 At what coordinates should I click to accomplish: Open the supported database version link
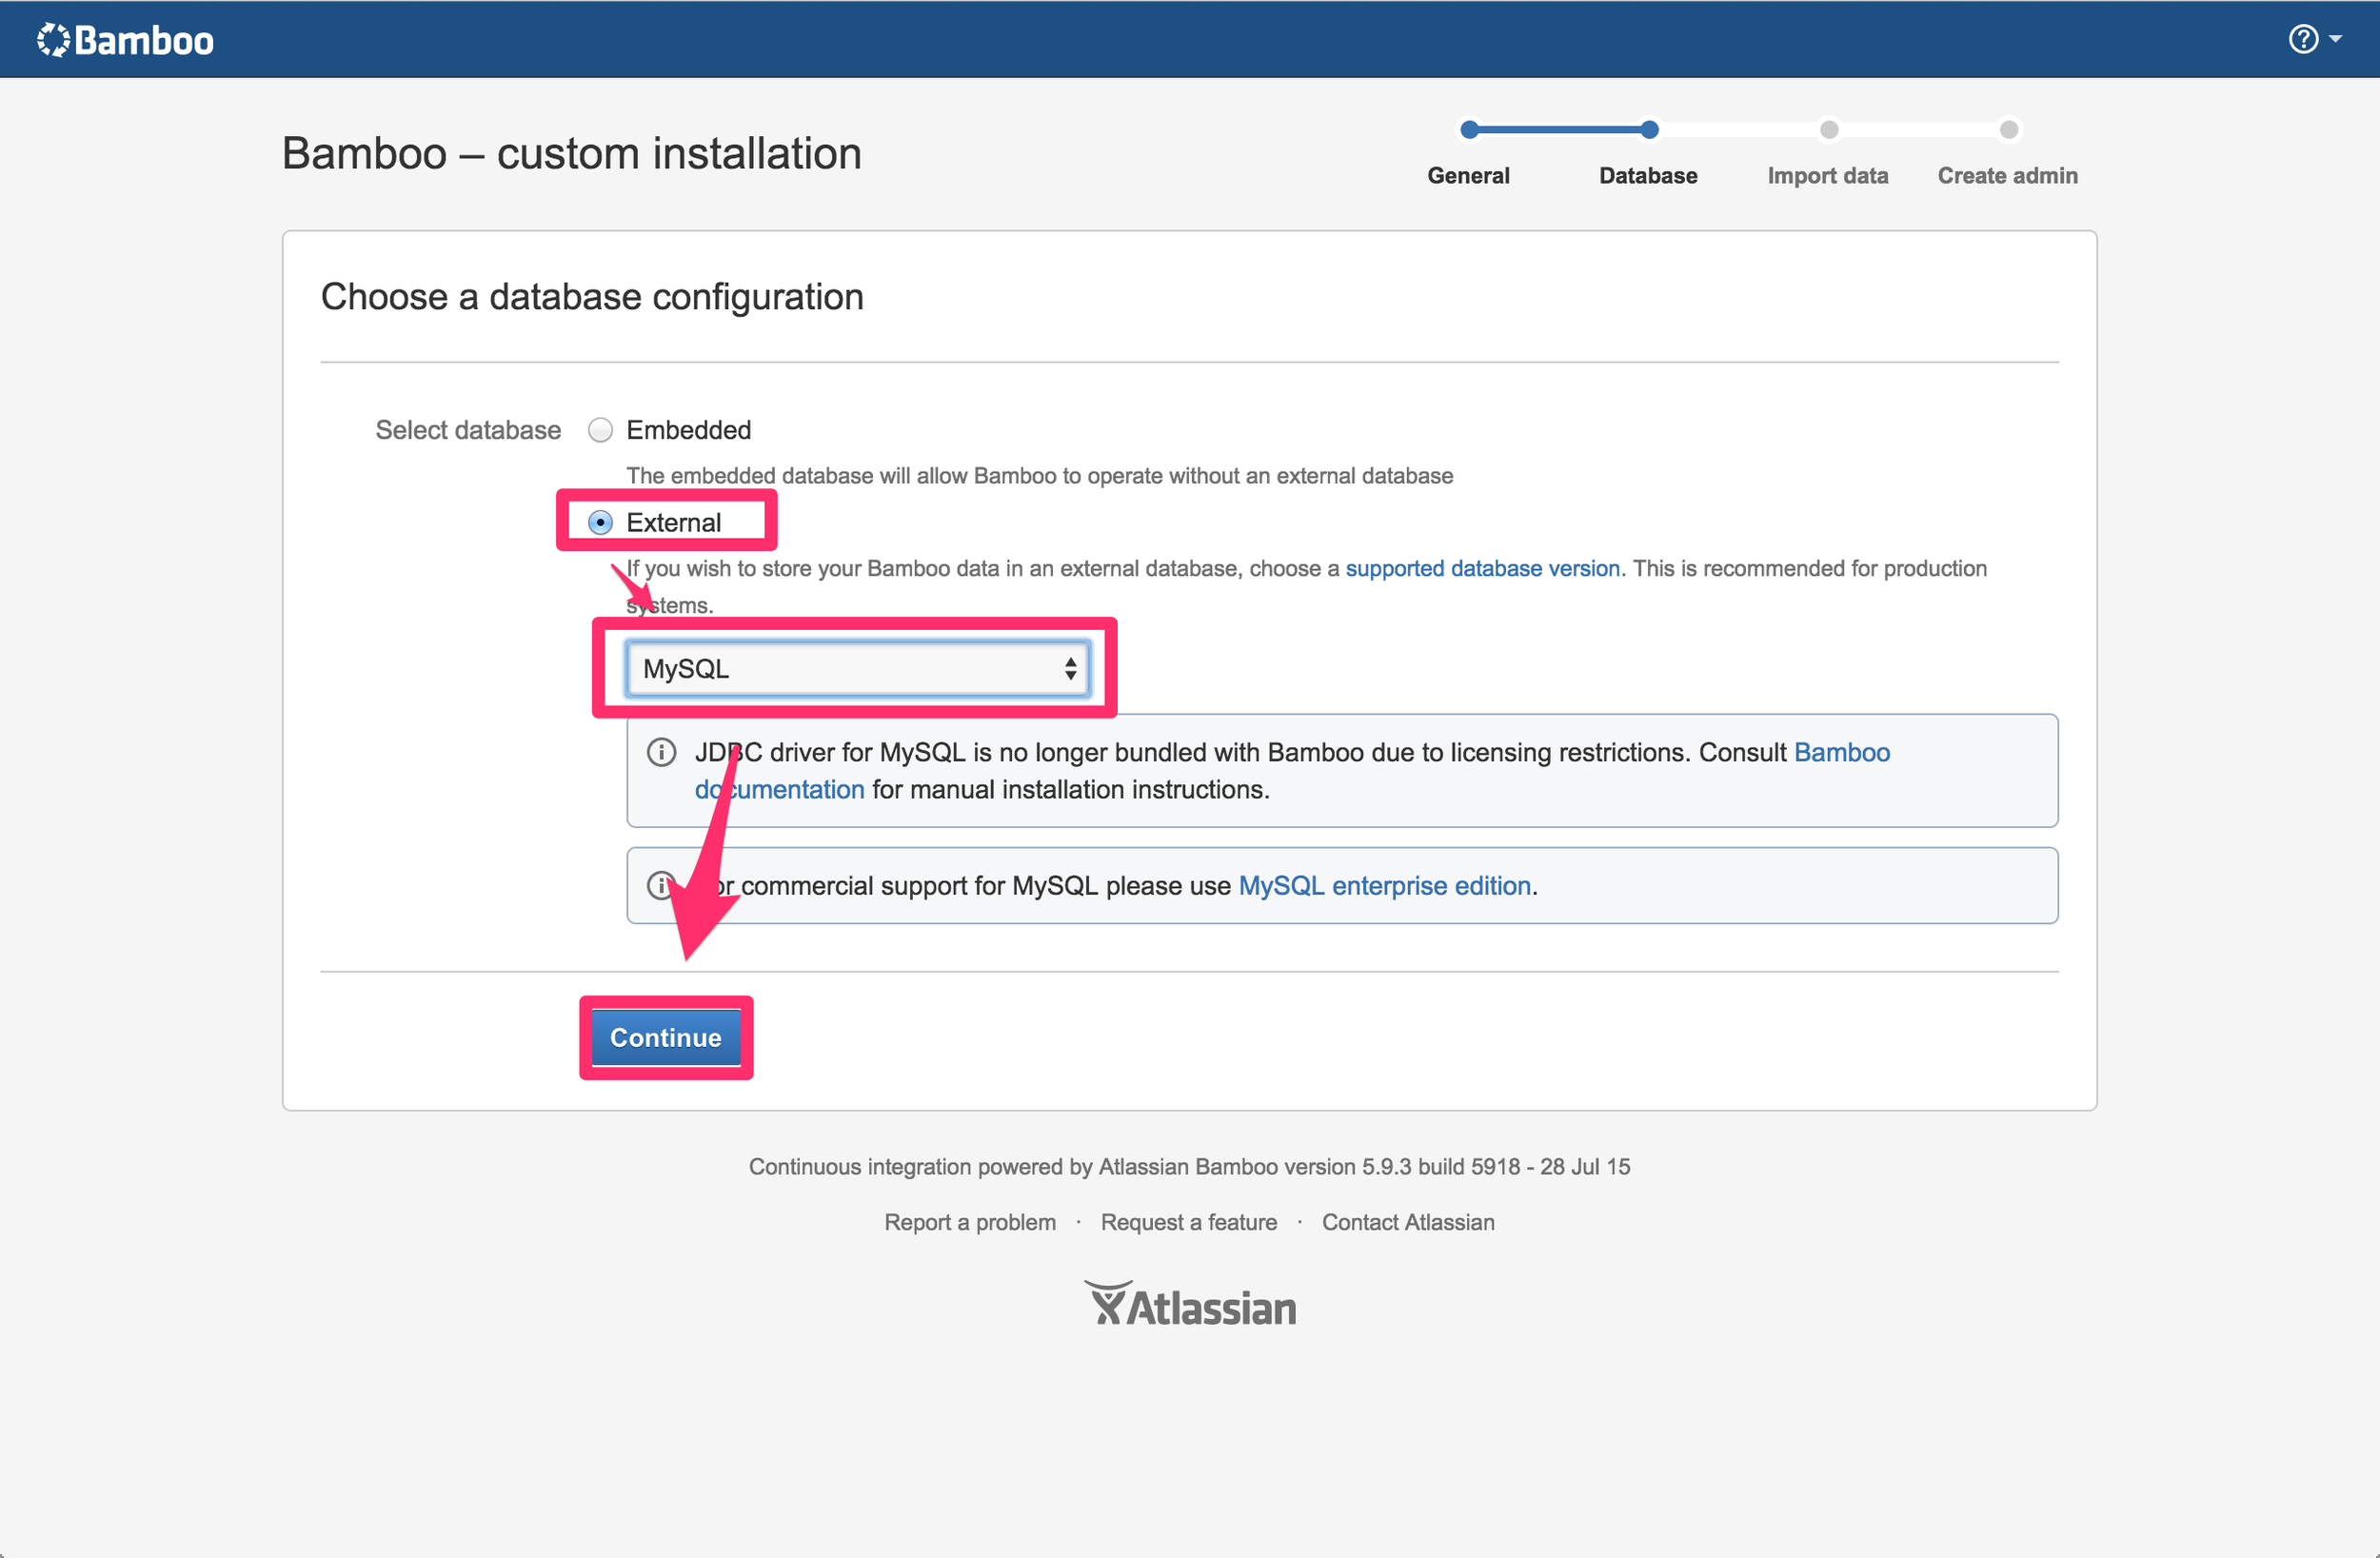tap(1482, 568)
